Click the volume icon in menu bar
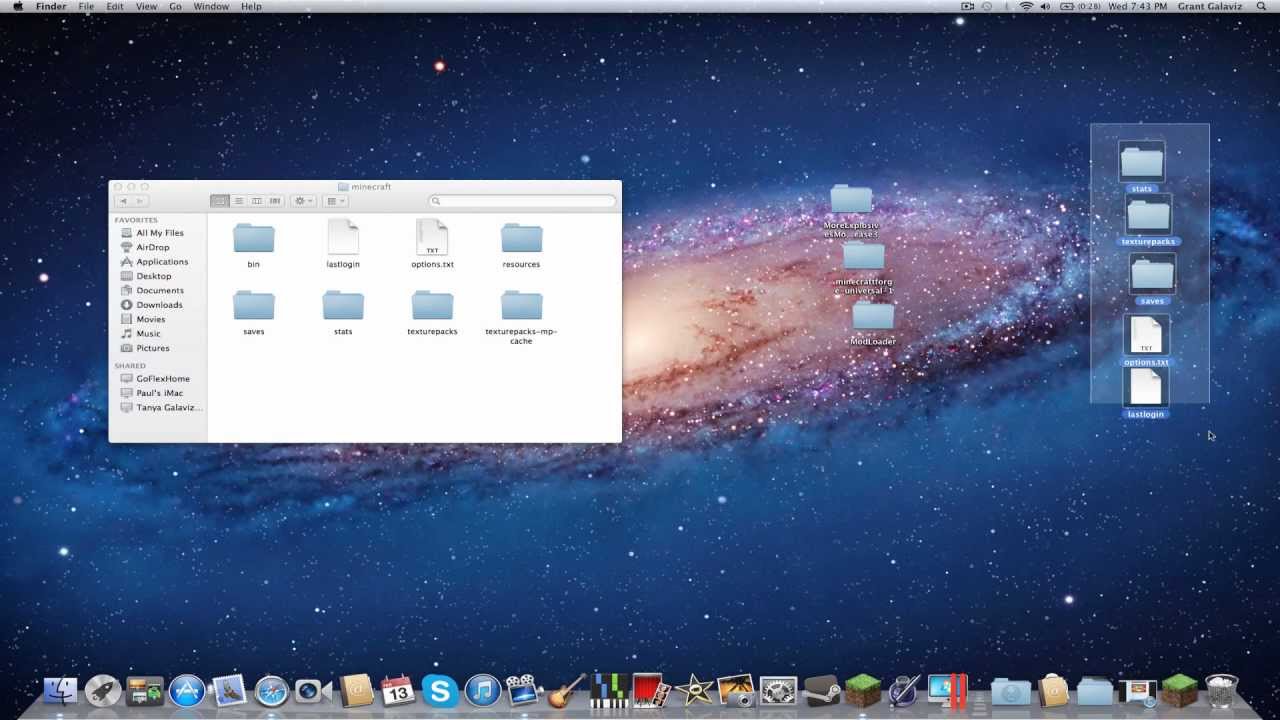Viewport: 1280px width, 720px height. (1046, 6)
